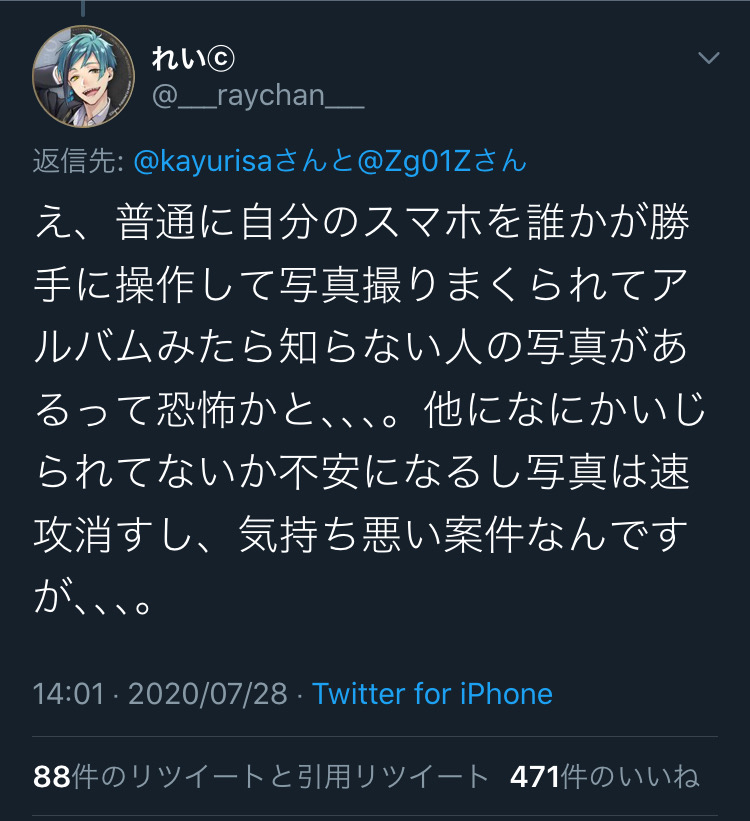This screenshot has width=750, height=821.
Task: Tap the tweet's first line starting え、普通に
Action: point(361,223)
